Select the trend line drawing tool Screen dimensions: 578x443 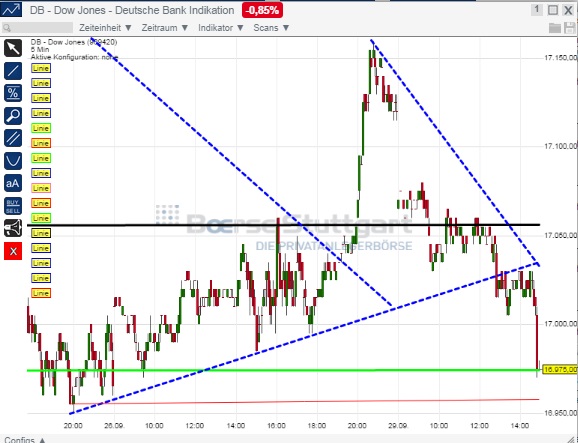[13, 71]
